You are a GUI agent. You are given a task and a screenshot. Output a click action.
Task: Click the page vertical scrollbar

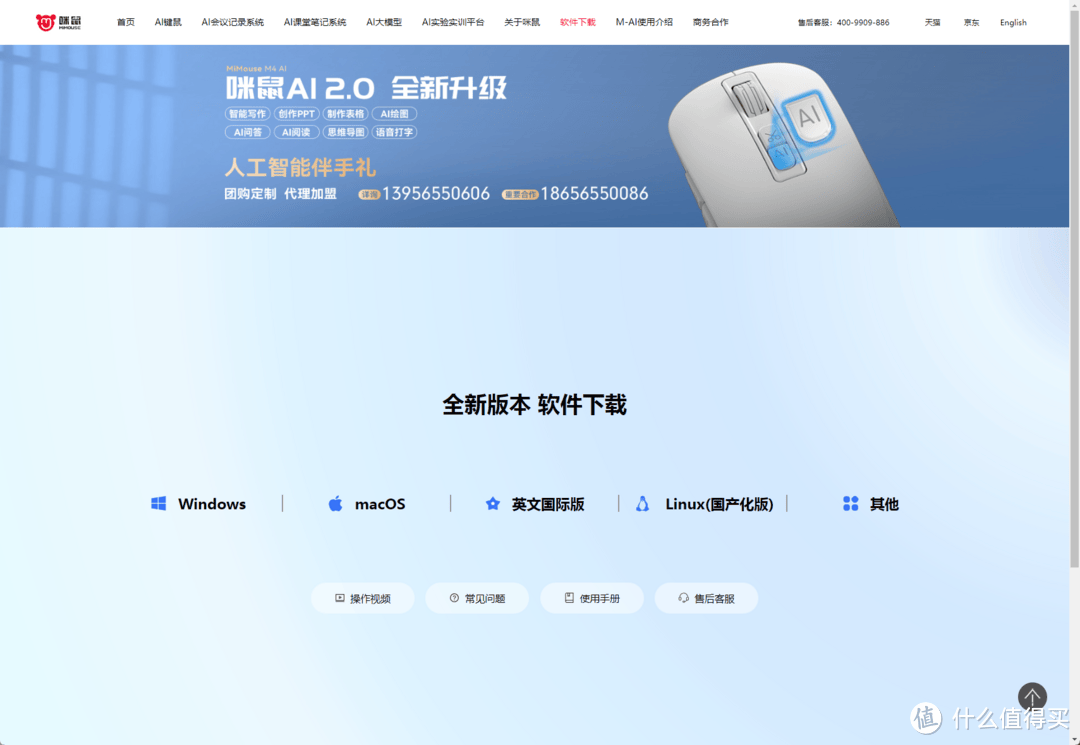coord(1074,300)
